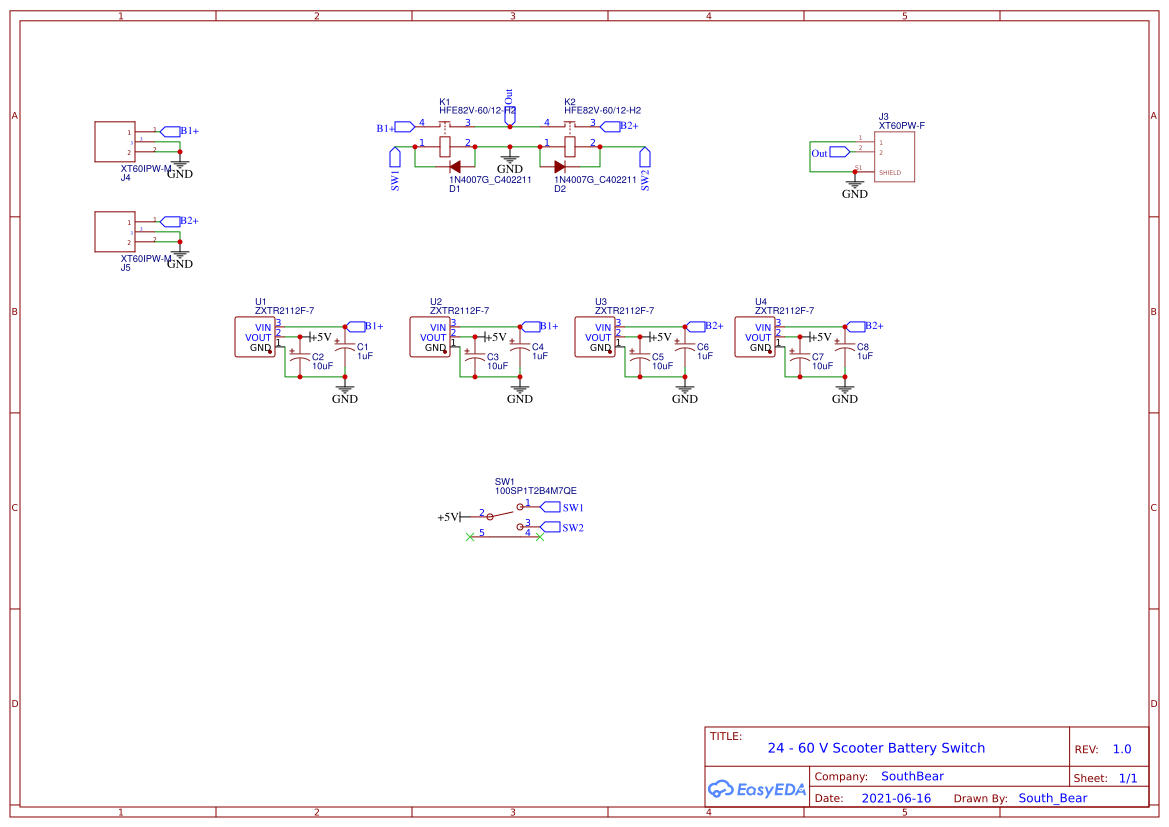
Task: Click the SouthBear company name text
Action: click(x=911, y=776)
